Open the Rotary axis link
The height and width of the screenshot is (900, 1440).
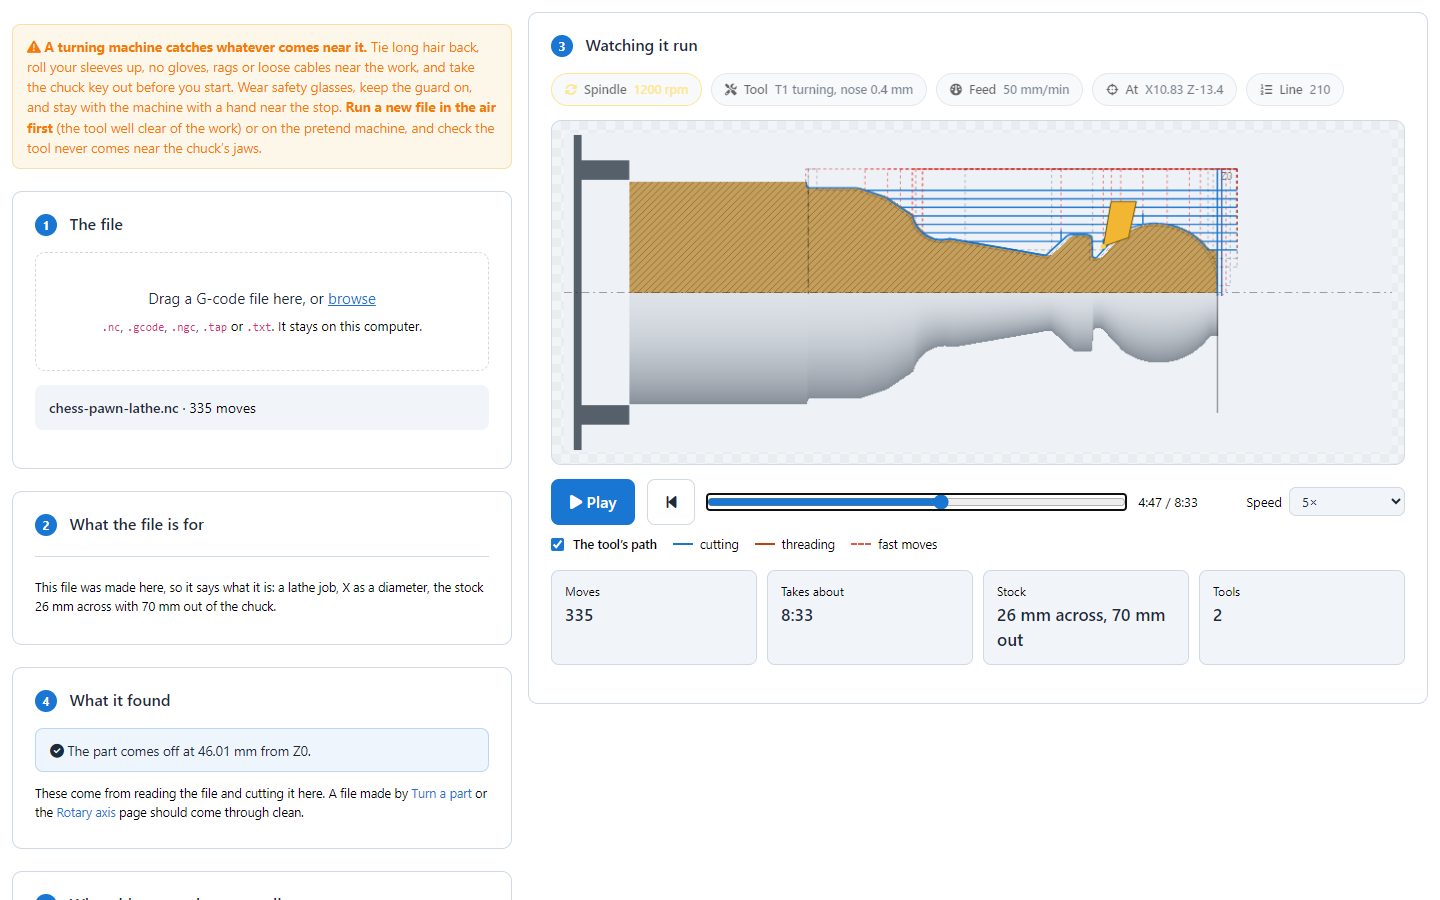86,813
